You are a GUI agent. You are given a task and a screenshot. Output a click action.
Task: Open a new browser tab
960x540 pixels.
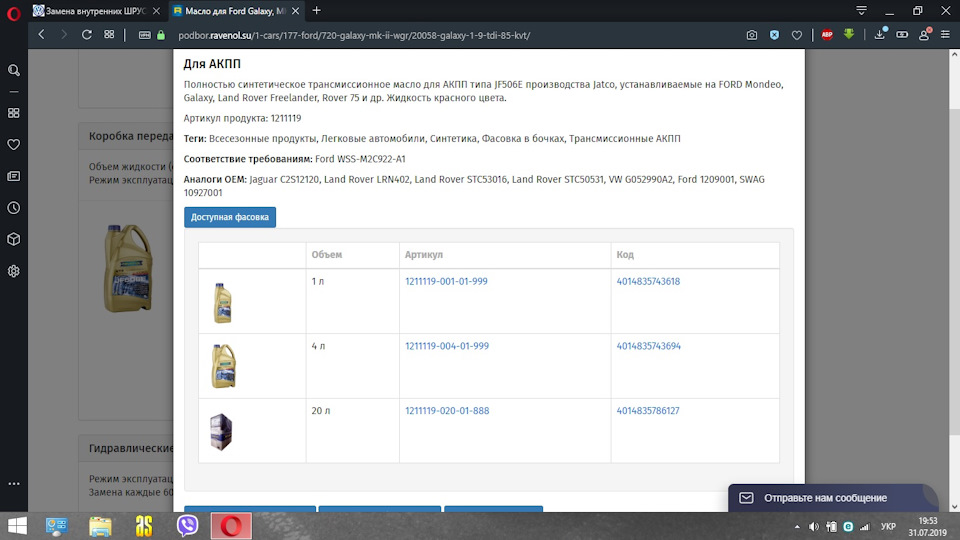pos(317,11)
